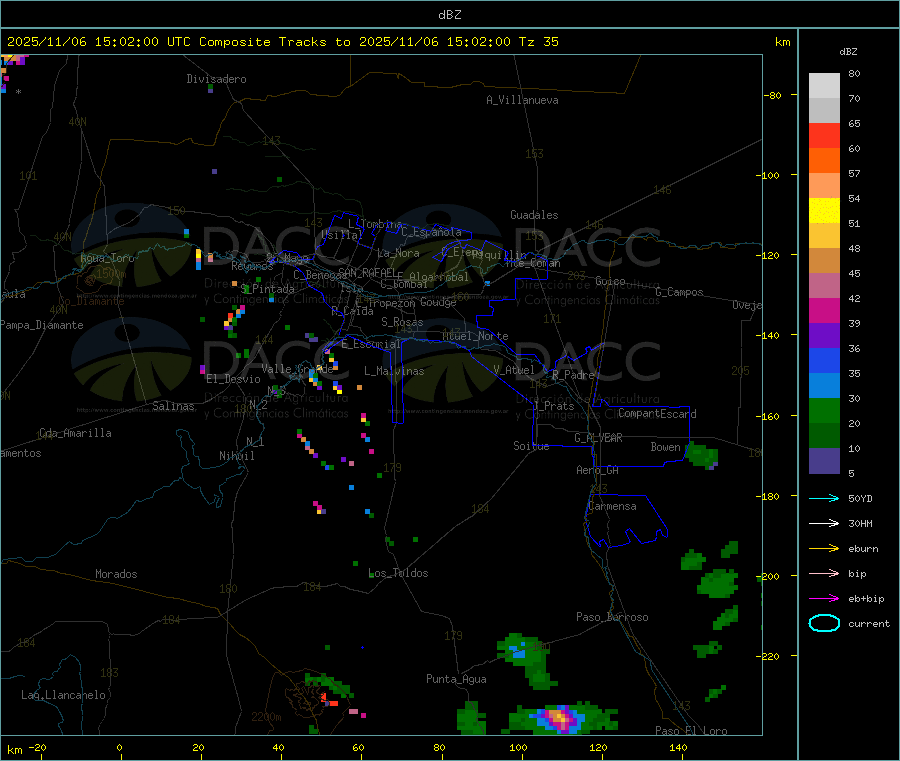Click the Paso_El_Loro map label
The width and height of the screenshot is (900, 761).
(691, 731)
